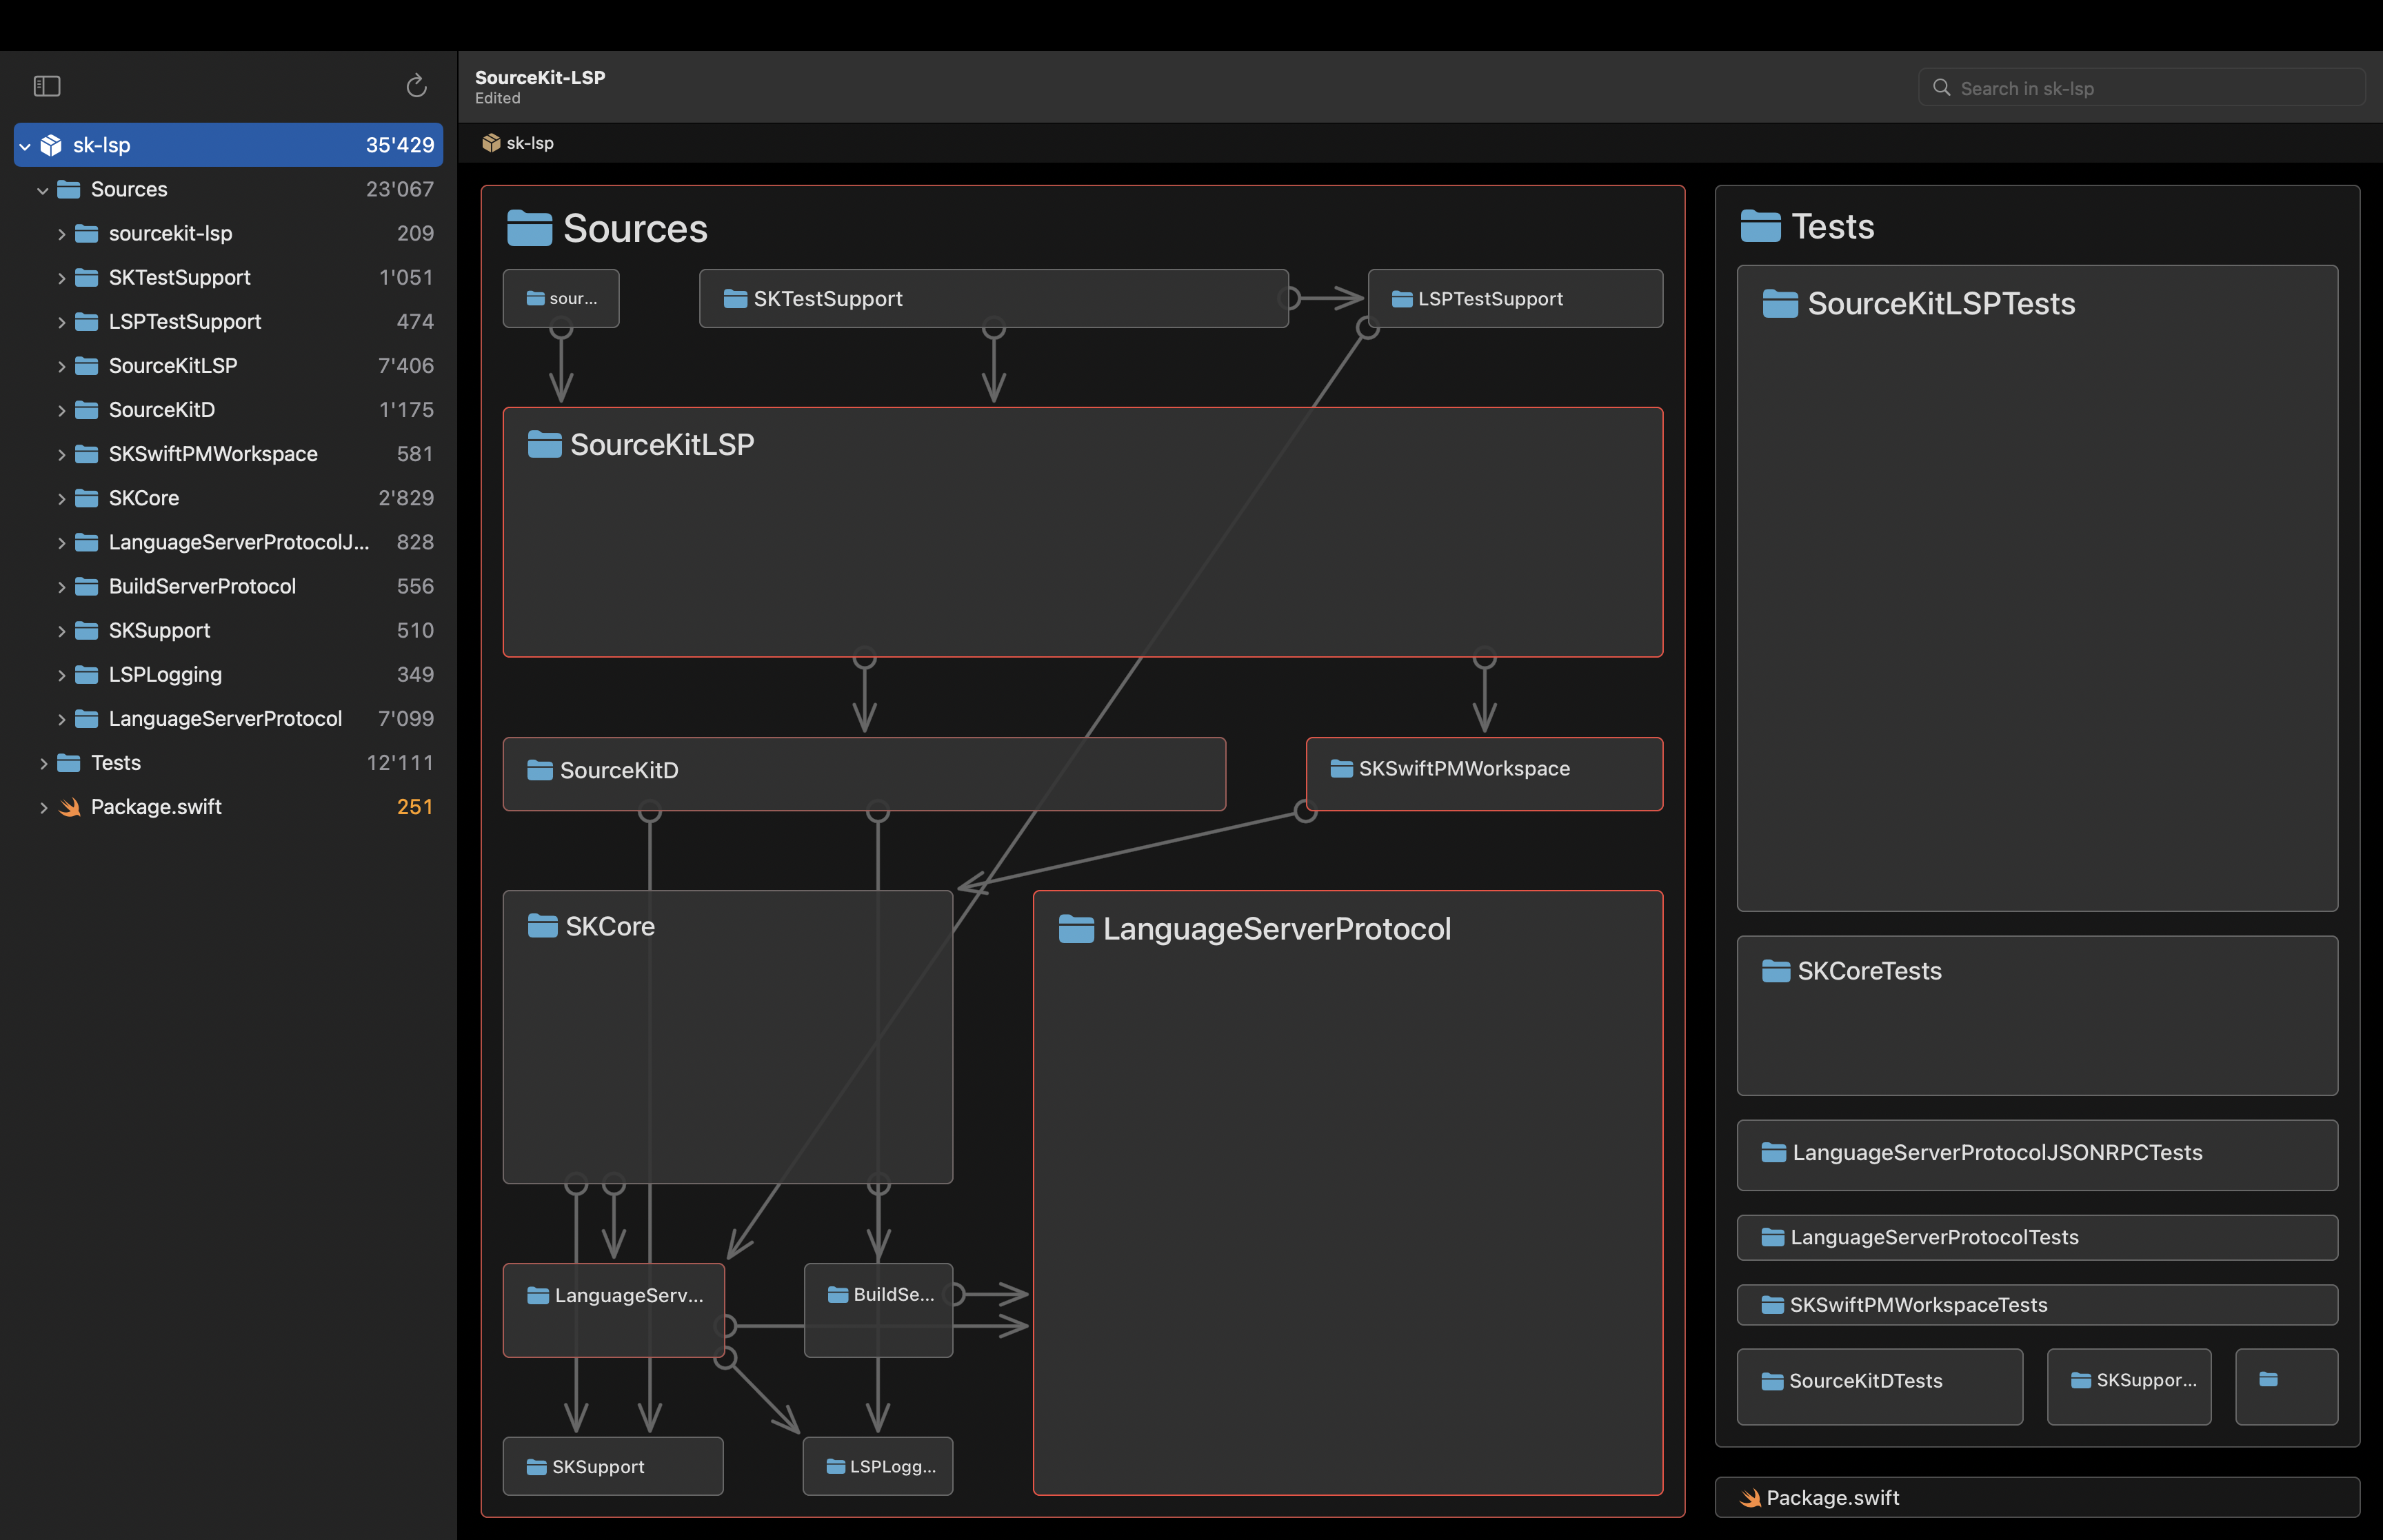This screenshot has width=2383, height=1540.
Task: Click the SourceKit-LSP window title
Action: tap(540, 77)
